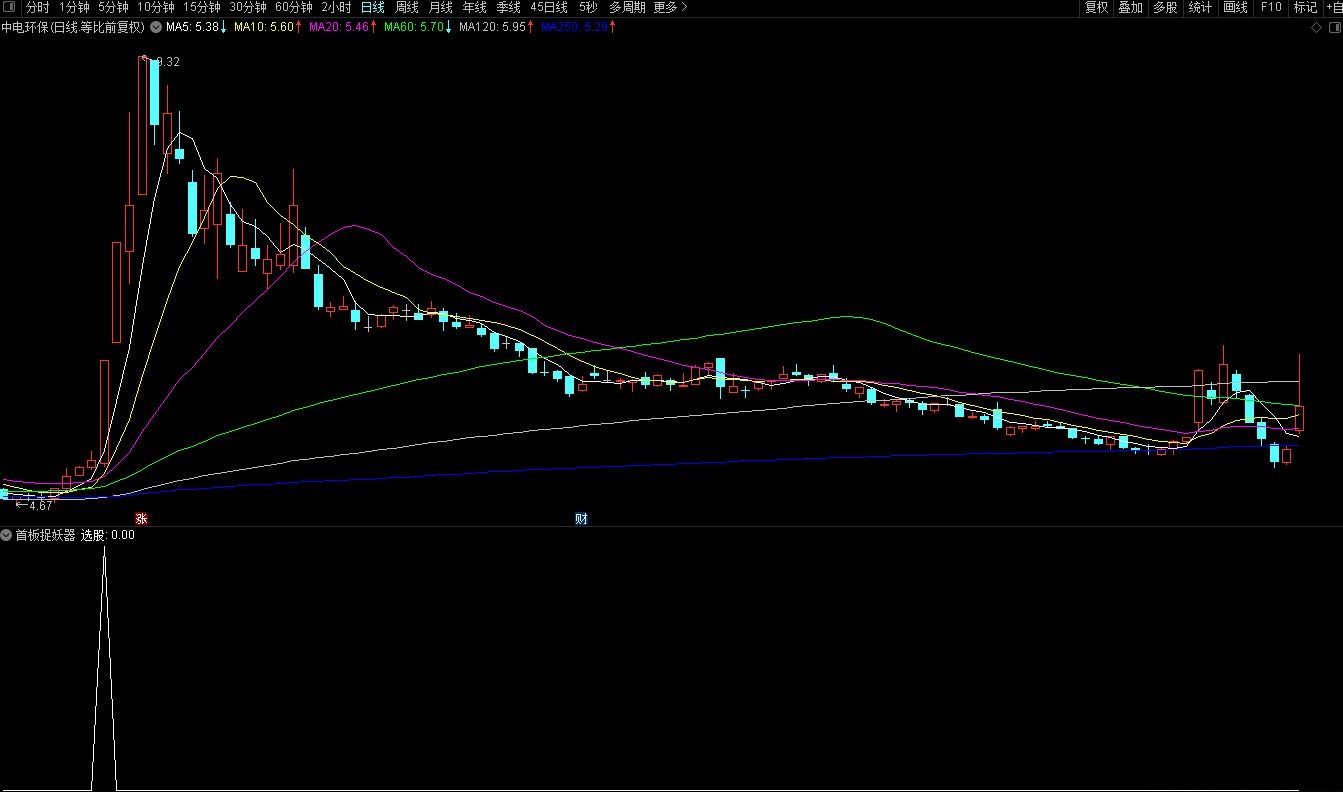Click the last red candle with long upper wick

1300,417
